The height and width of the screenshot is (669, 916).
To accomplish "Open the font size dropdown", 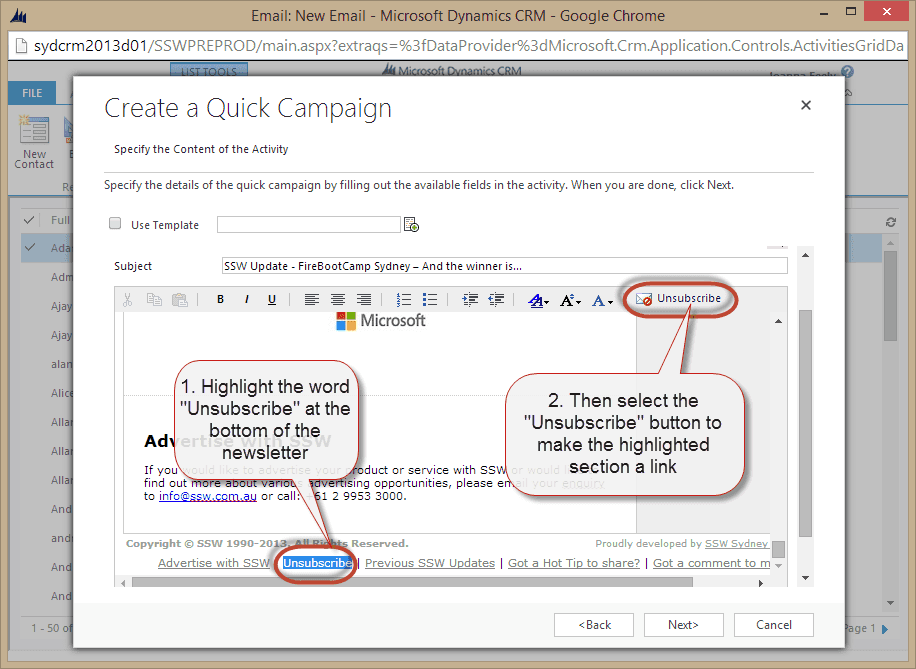I will click(570, 299).
